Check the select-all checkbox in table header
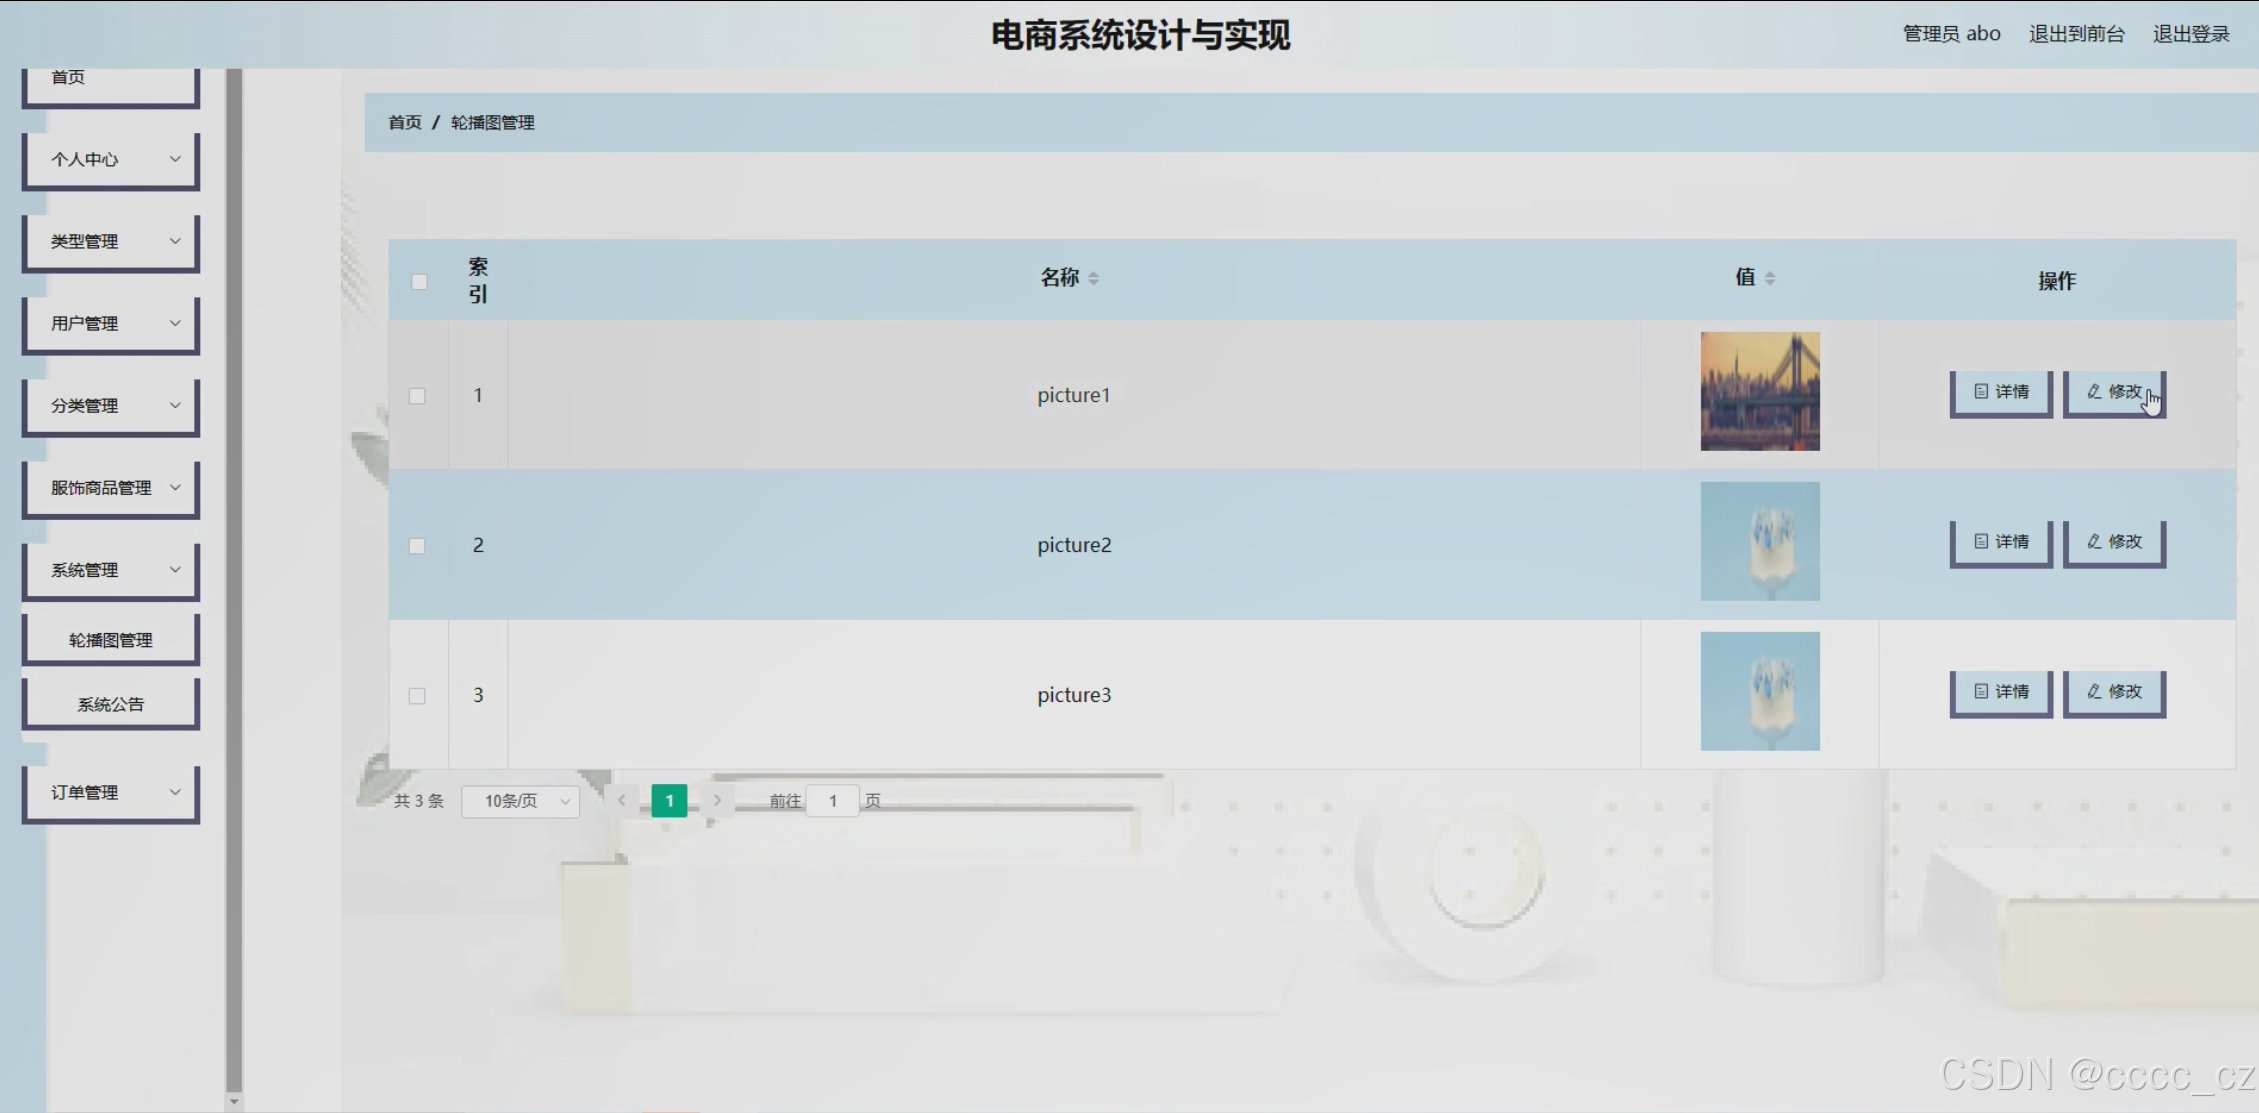The width and height of the screenshot is (2259, 1113). (419, 282)
